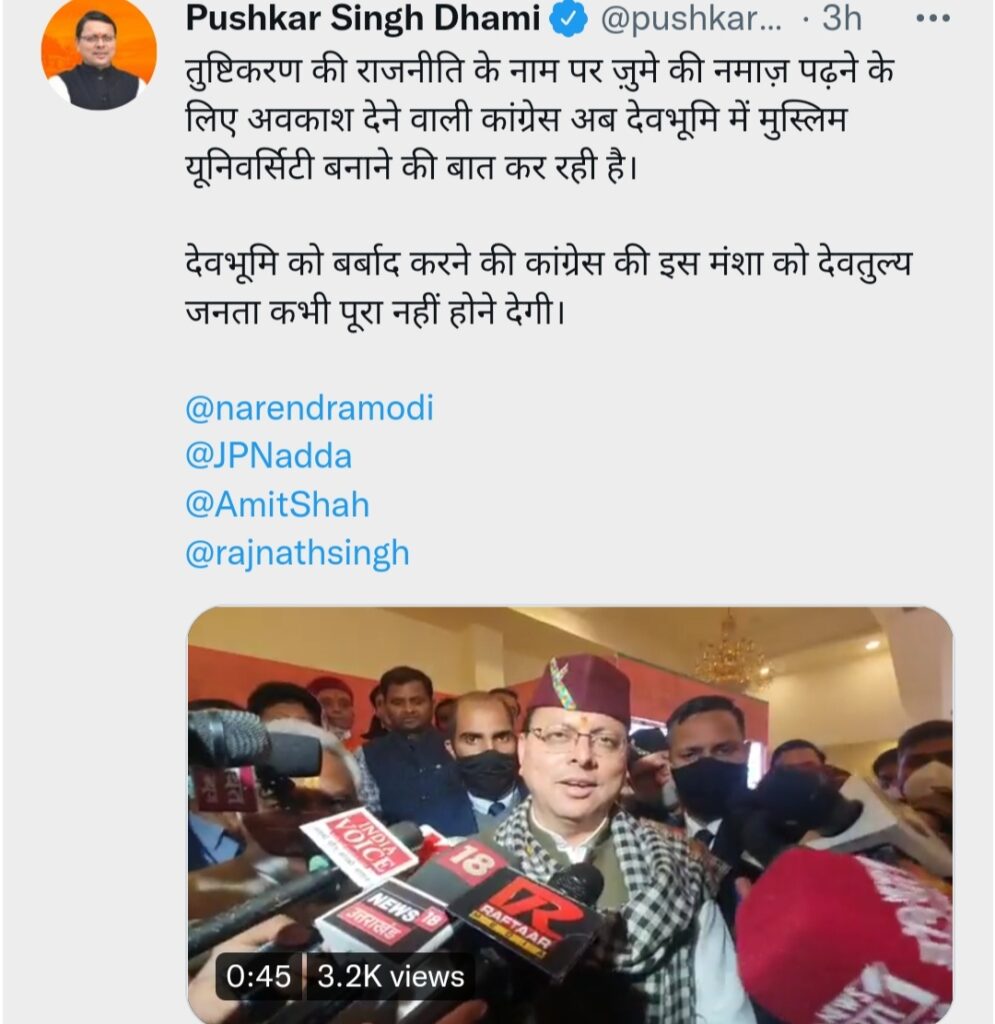Click the blue verified badge icon
The height and width of the screenshot is (1024, 995).
click(x=569, y=20)
